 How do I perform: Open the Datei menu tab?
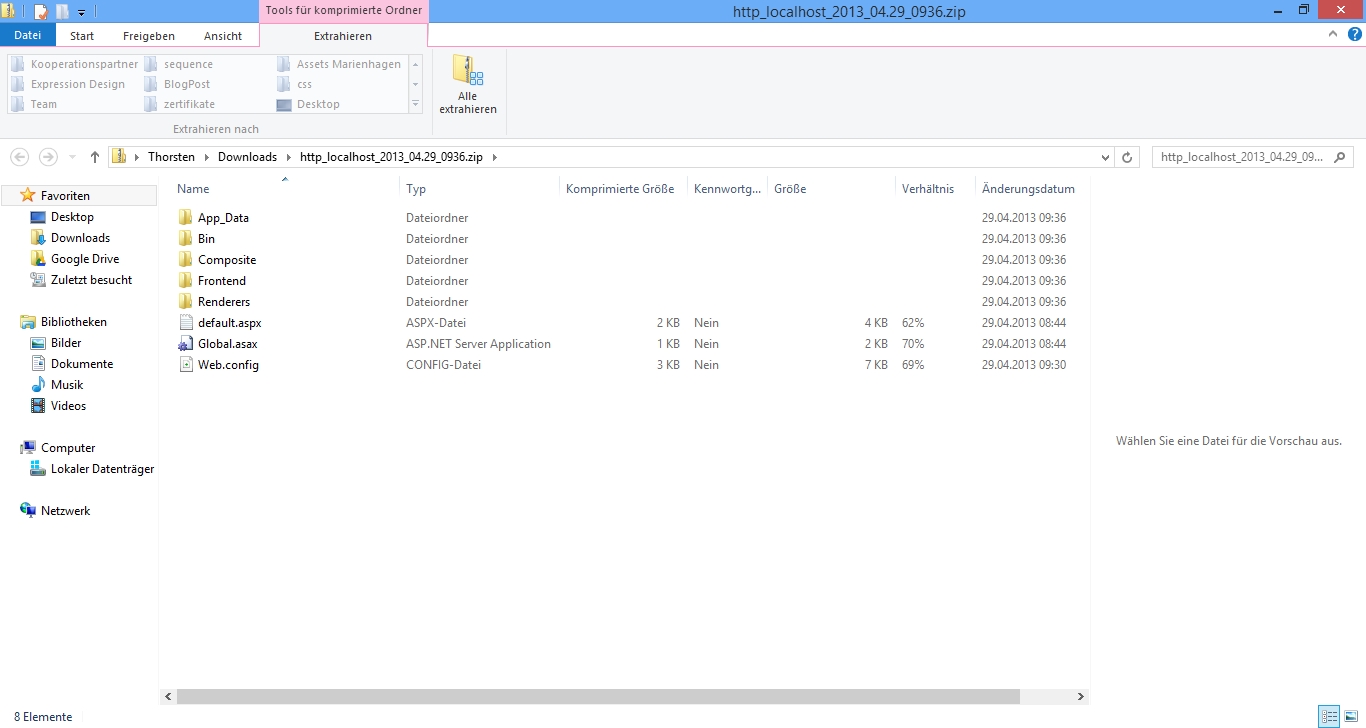28,36
